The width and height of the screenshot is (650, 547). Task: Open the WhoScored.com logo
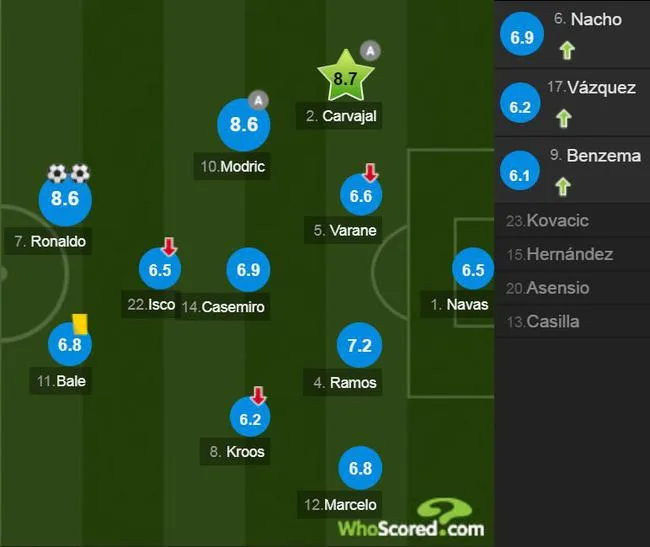pos(411,520)
